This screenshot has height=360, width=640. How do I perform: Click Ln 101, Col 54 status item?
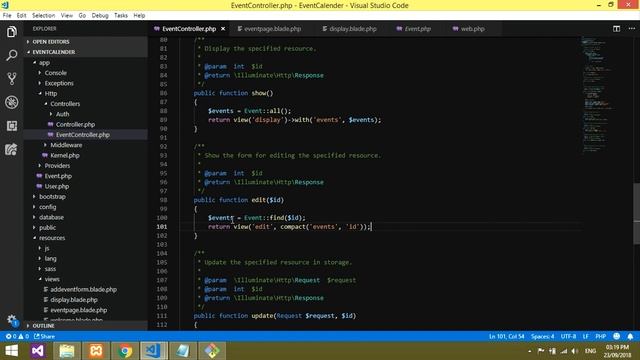tap(507, 336)
